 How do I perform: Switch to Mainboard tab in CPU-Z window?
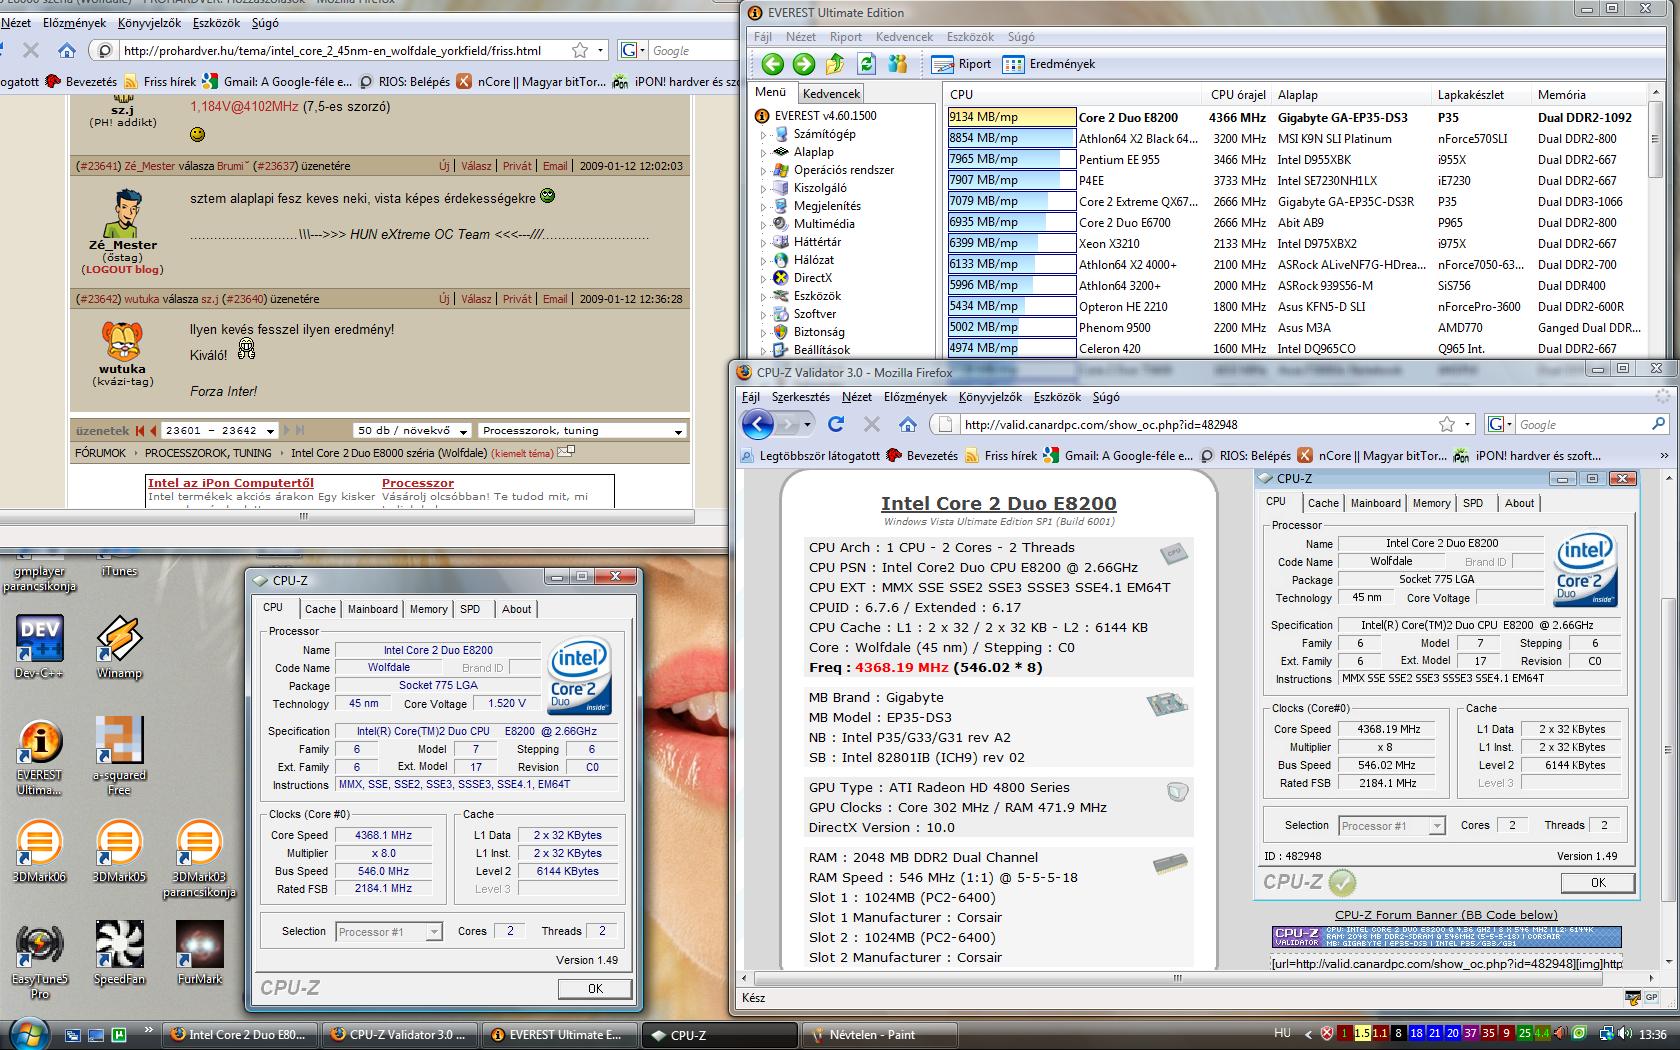coord(373,609)
